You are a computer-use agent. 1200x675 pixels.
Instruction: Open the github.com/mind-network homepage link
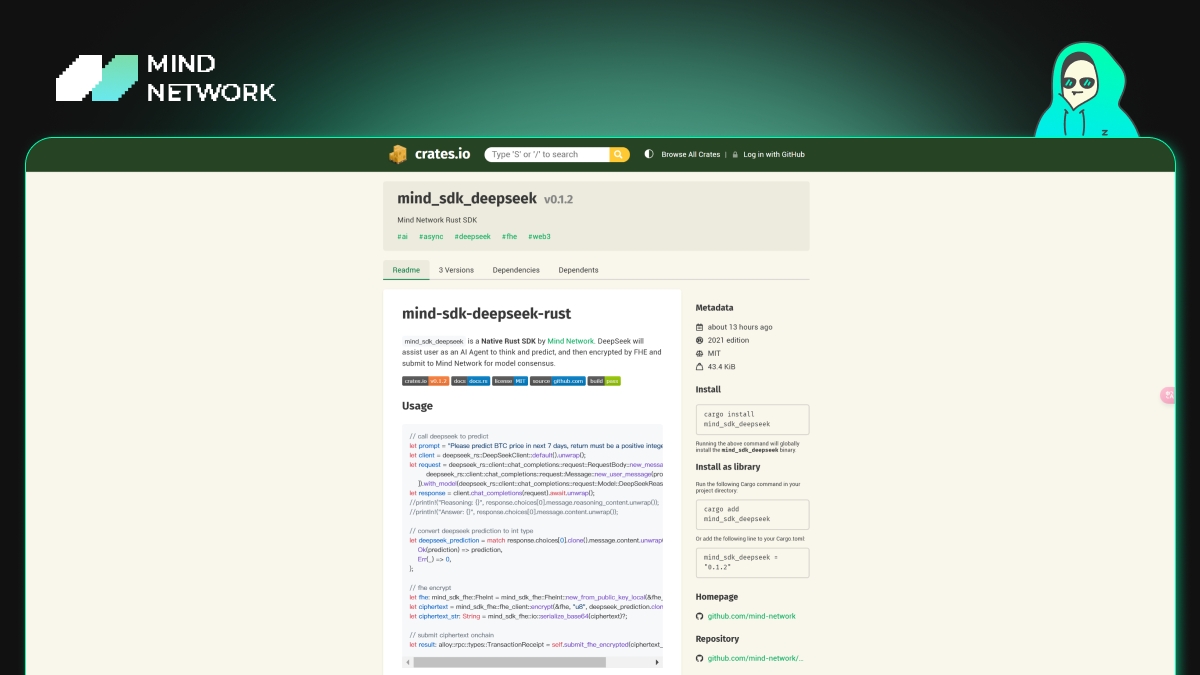click(x=752, y=616)
